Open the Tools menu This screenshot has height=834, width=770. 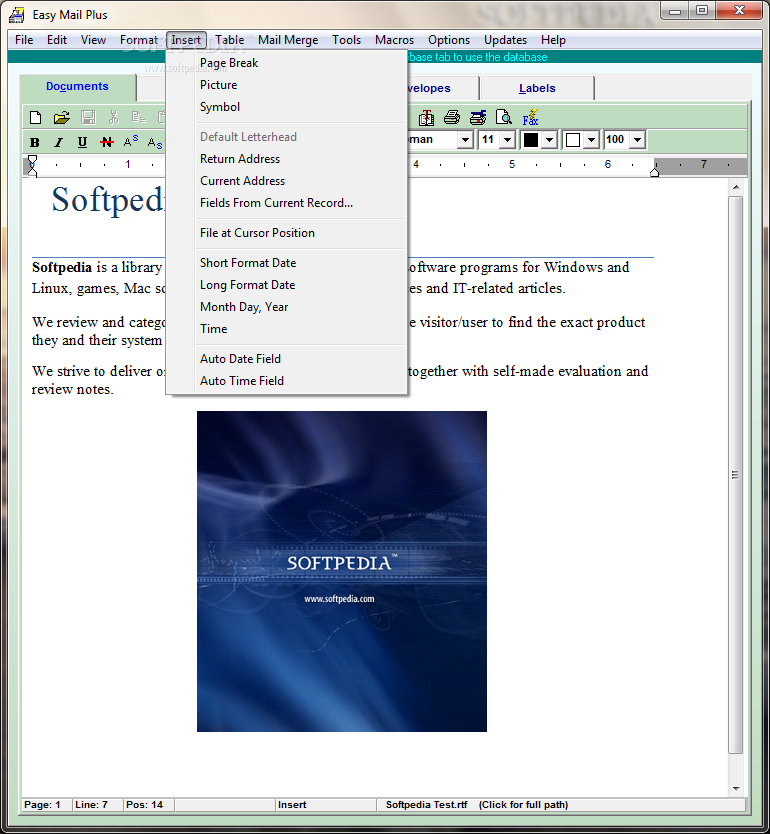pos(346,40)
